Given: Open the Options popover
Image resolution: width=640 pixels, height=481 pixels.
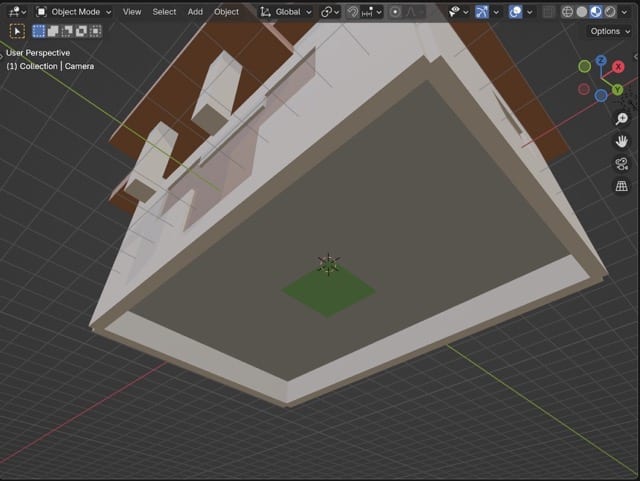Looking at the screenshot, I should point(610,31).
